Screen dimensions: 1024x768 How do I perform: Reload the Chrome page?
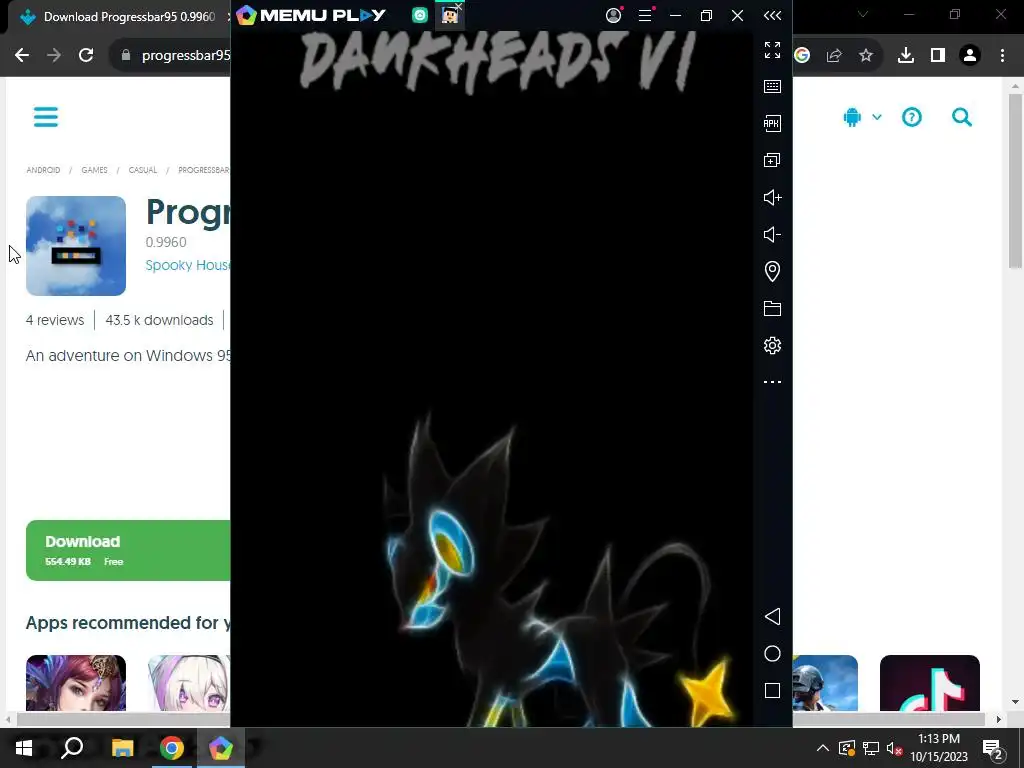86,55
